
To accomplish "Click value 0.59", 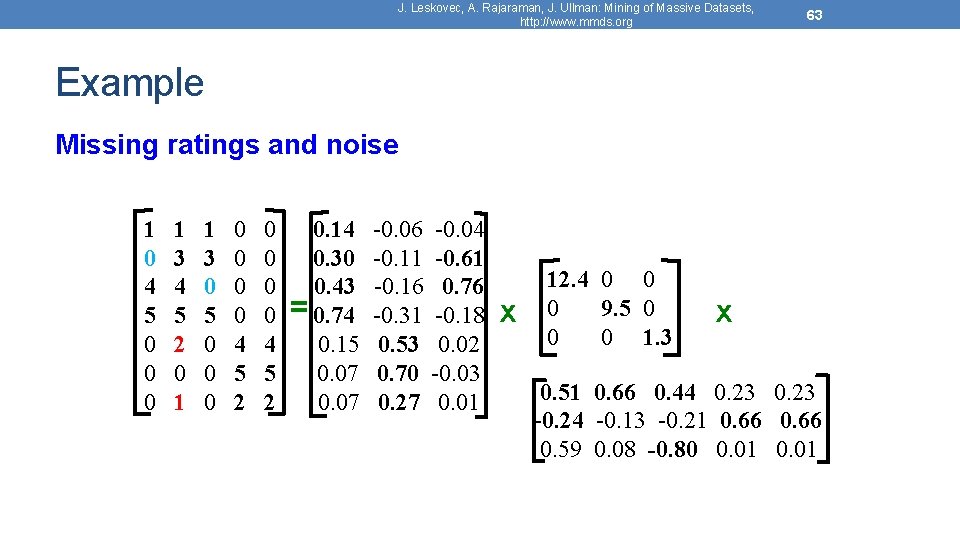I will (x=560, y=449).
